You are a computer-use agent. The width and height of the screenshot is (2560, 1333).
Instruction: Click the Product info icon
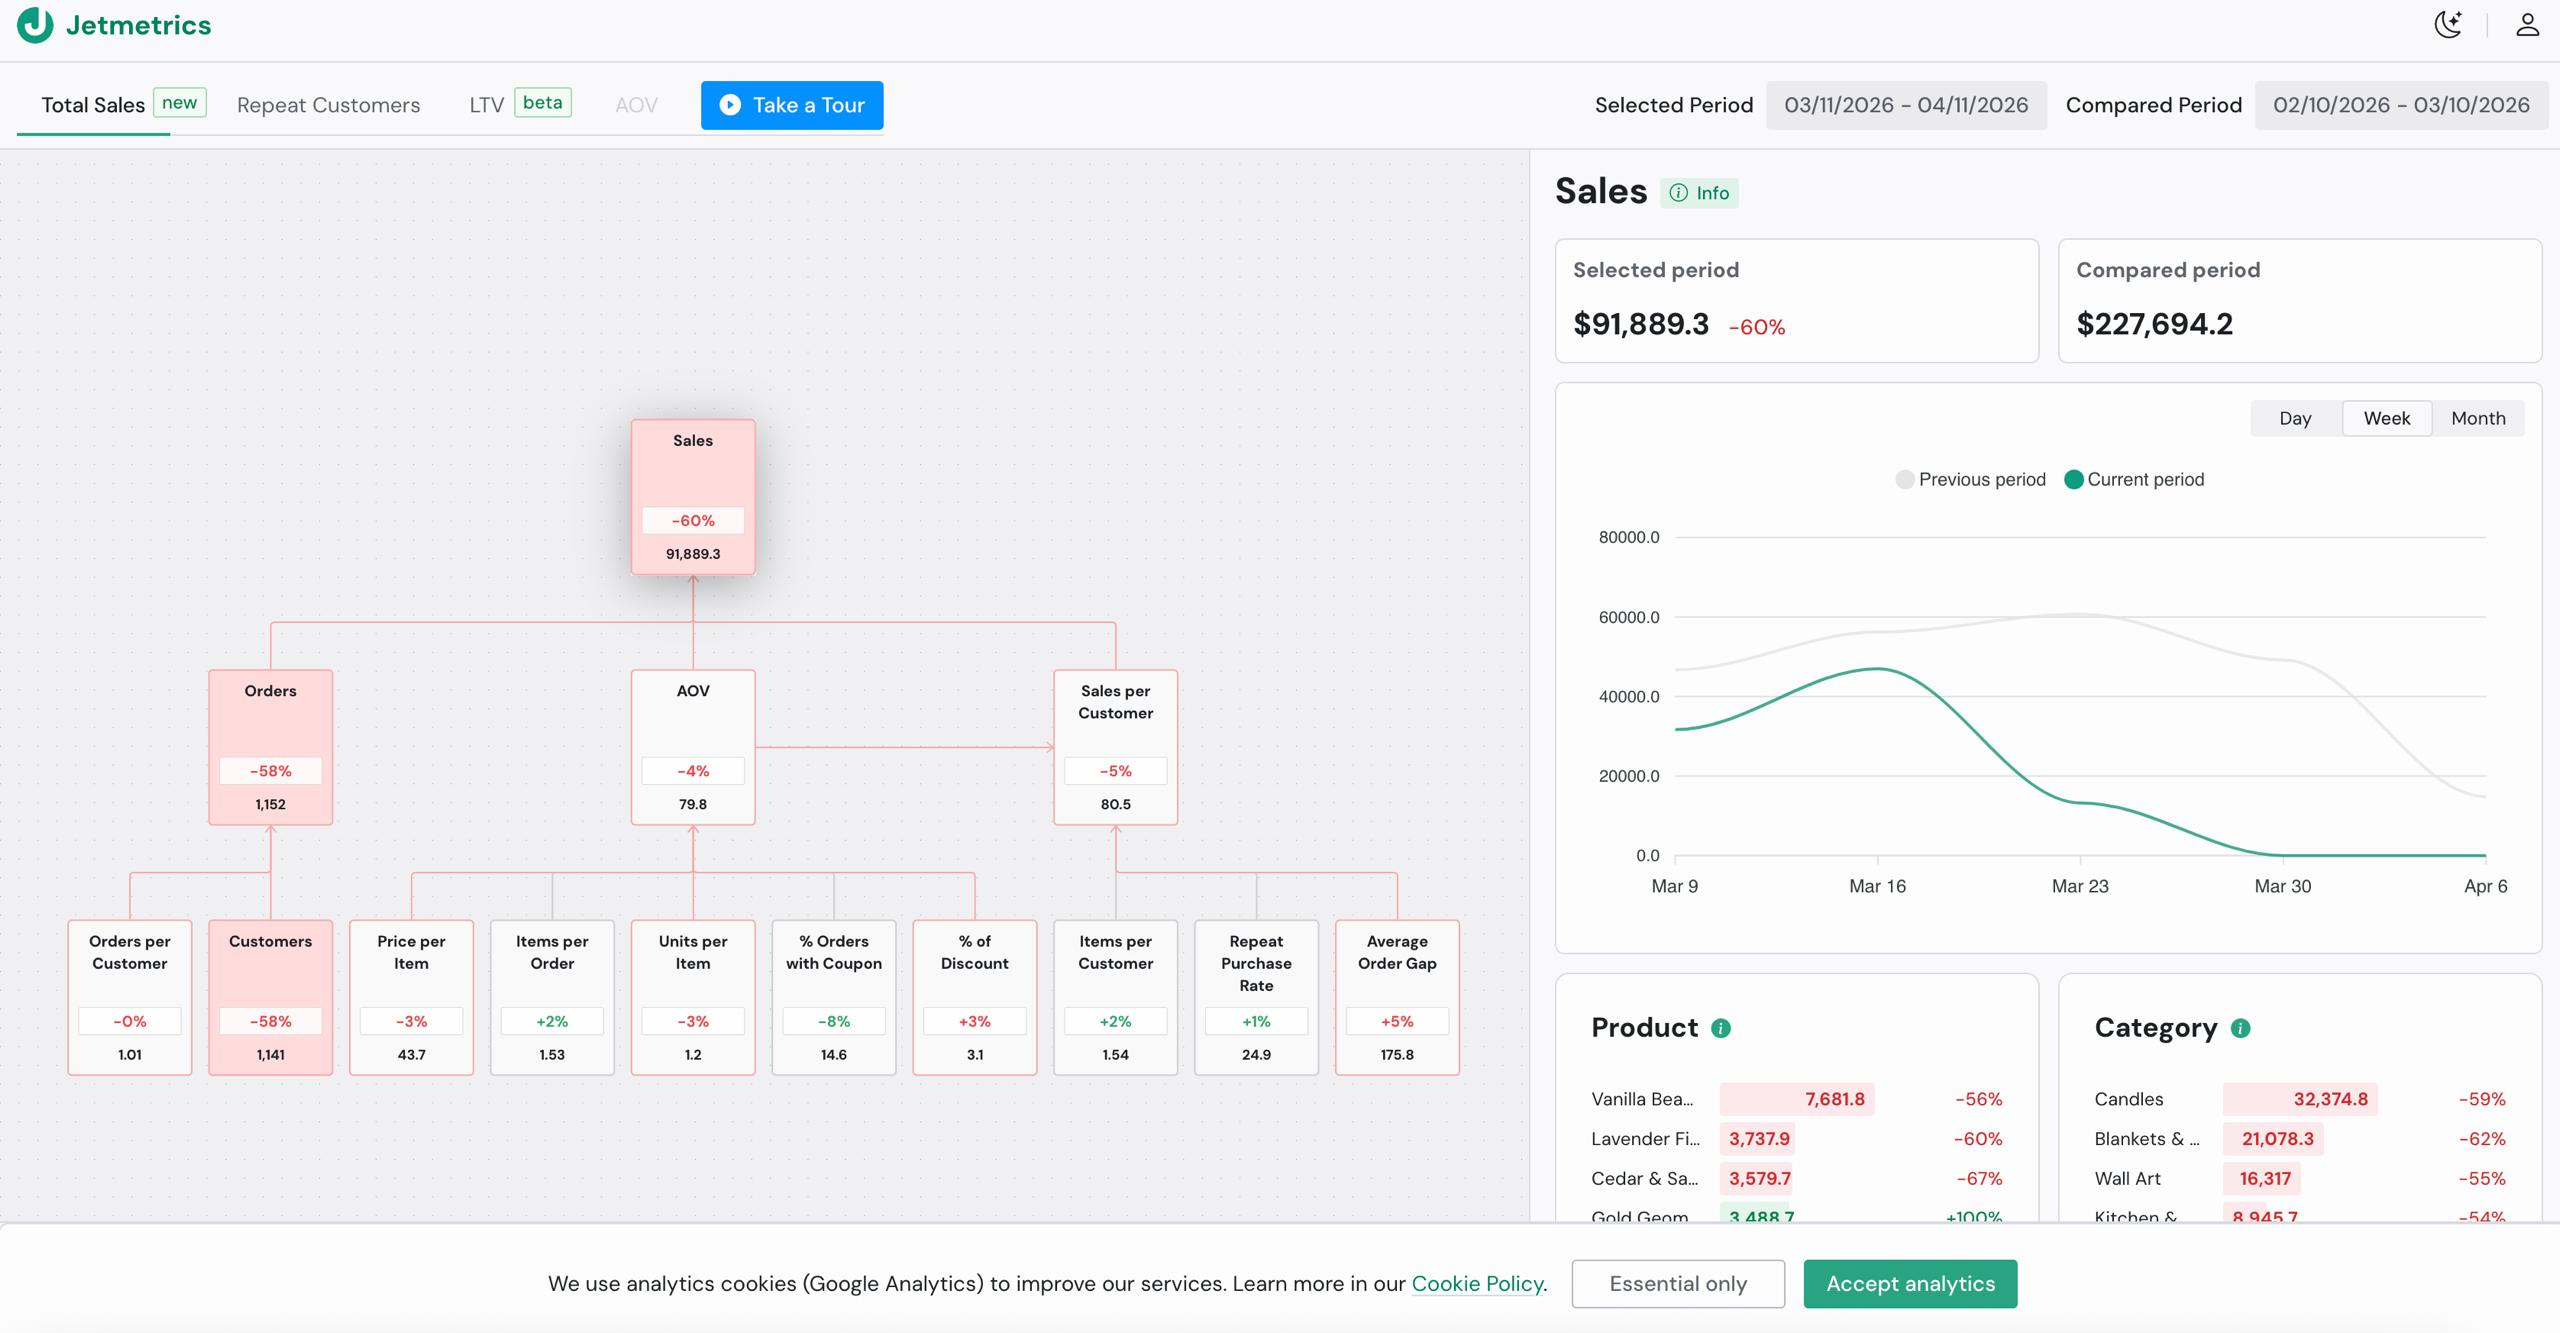tap(1721, 1028)
